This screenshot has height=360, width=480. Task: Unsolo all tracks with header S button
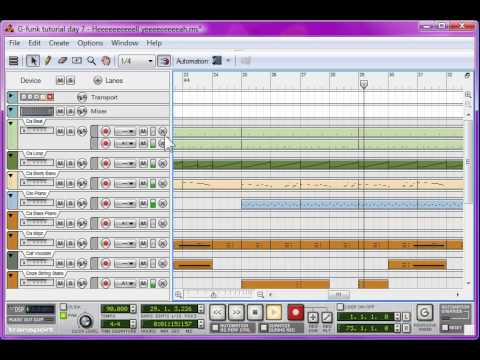(70, 80)
